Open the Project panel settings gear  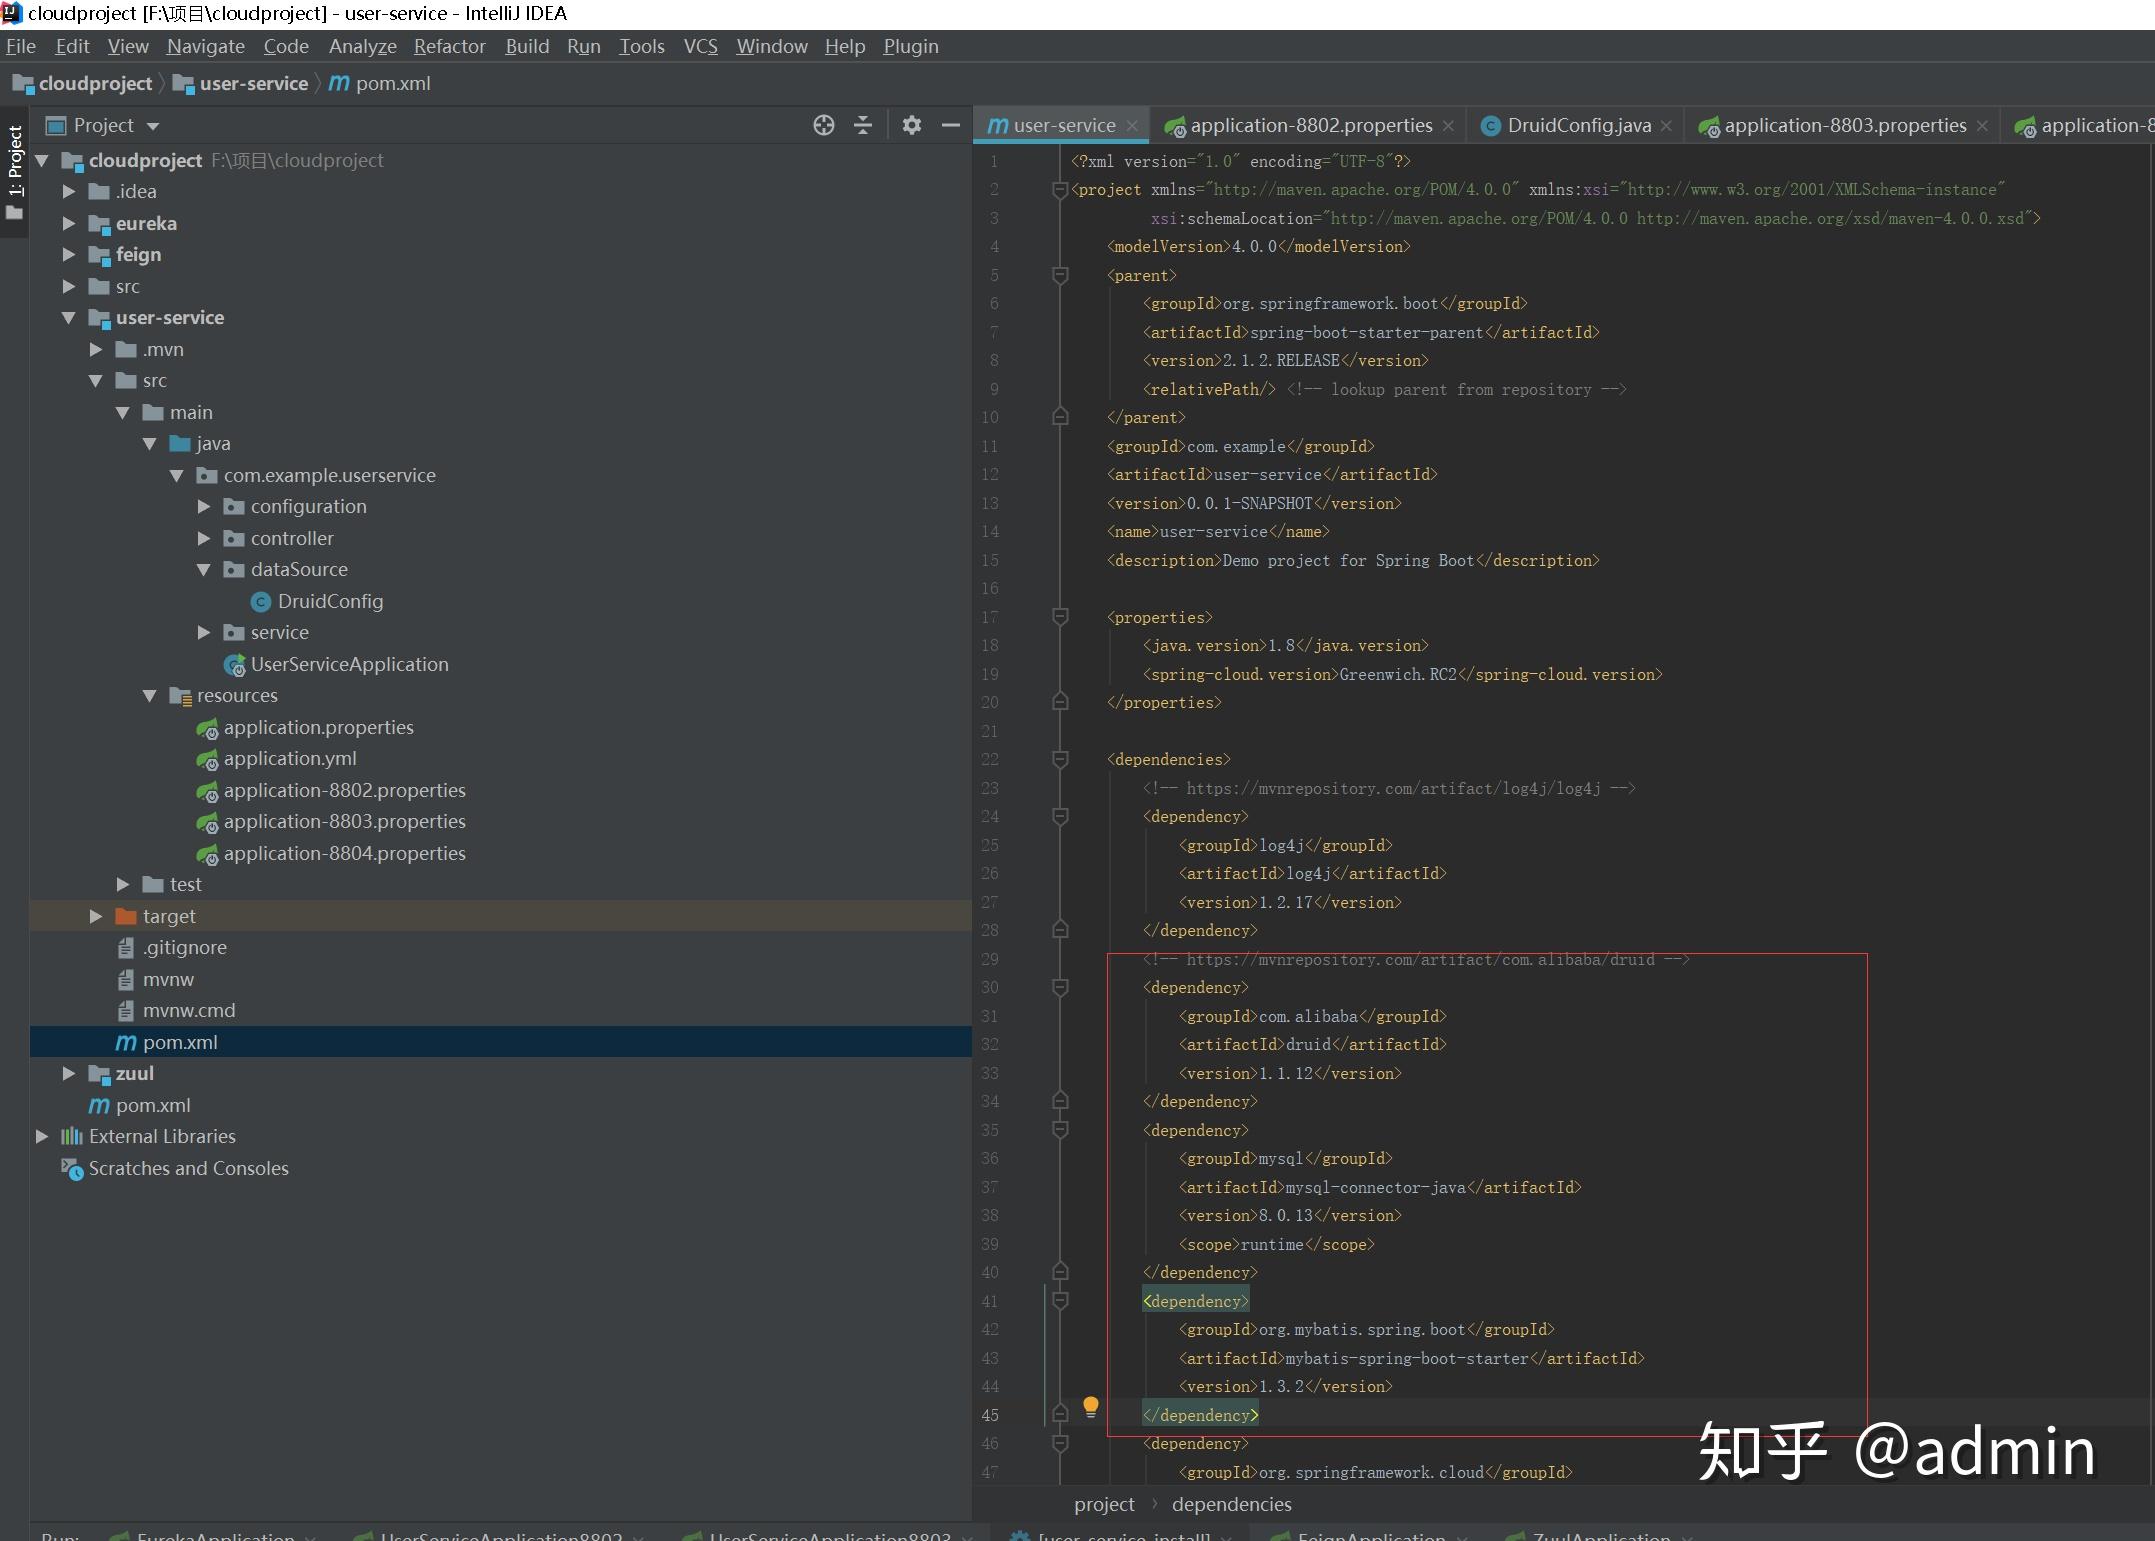tap(911, 125)
